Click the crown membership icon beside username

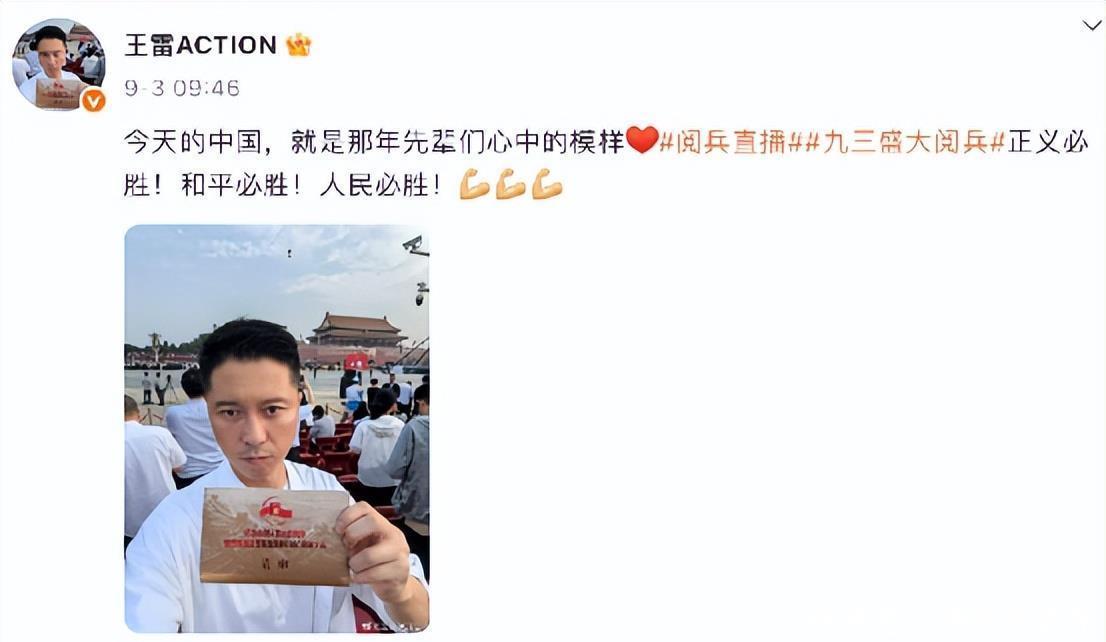point(298,45)
